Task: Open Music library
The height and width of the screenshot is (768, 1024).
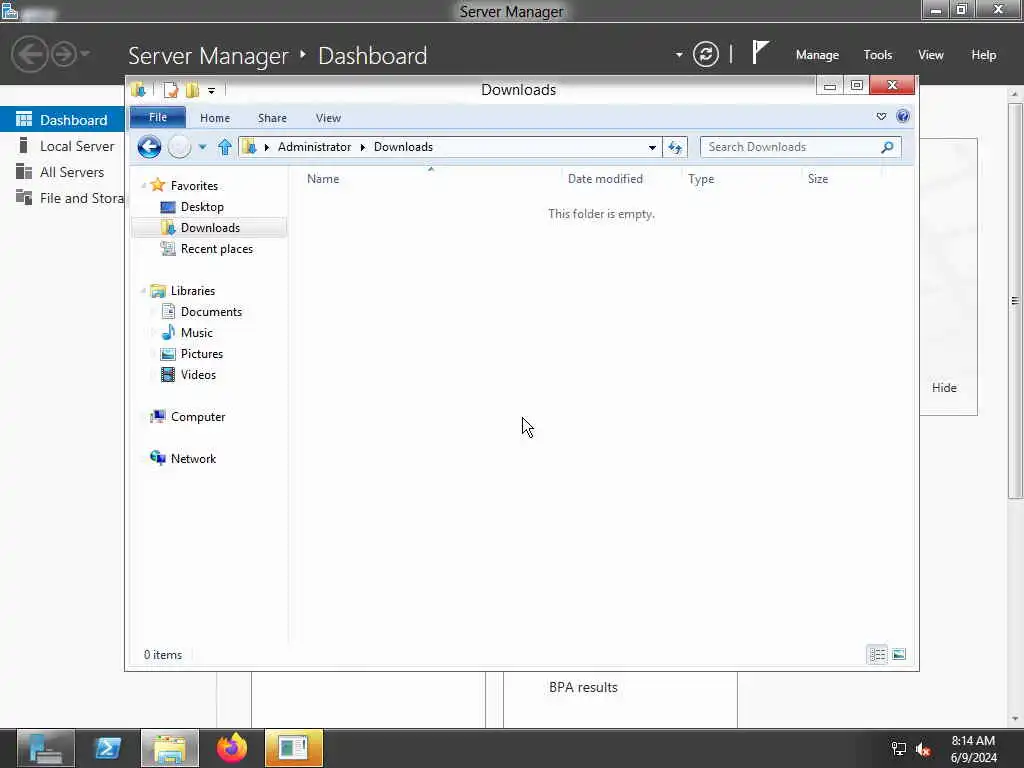Action: pyautogui.click(x=197, y=332)
